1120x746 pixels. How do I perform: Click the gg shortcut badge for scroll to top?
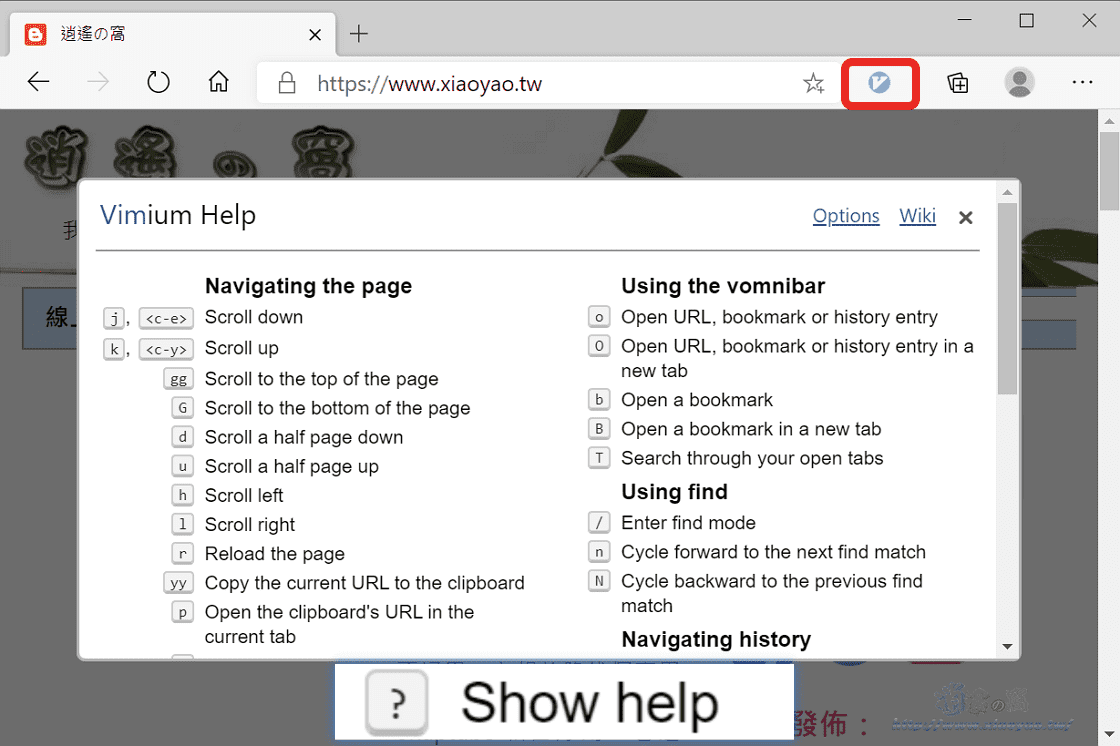[178, 379]
